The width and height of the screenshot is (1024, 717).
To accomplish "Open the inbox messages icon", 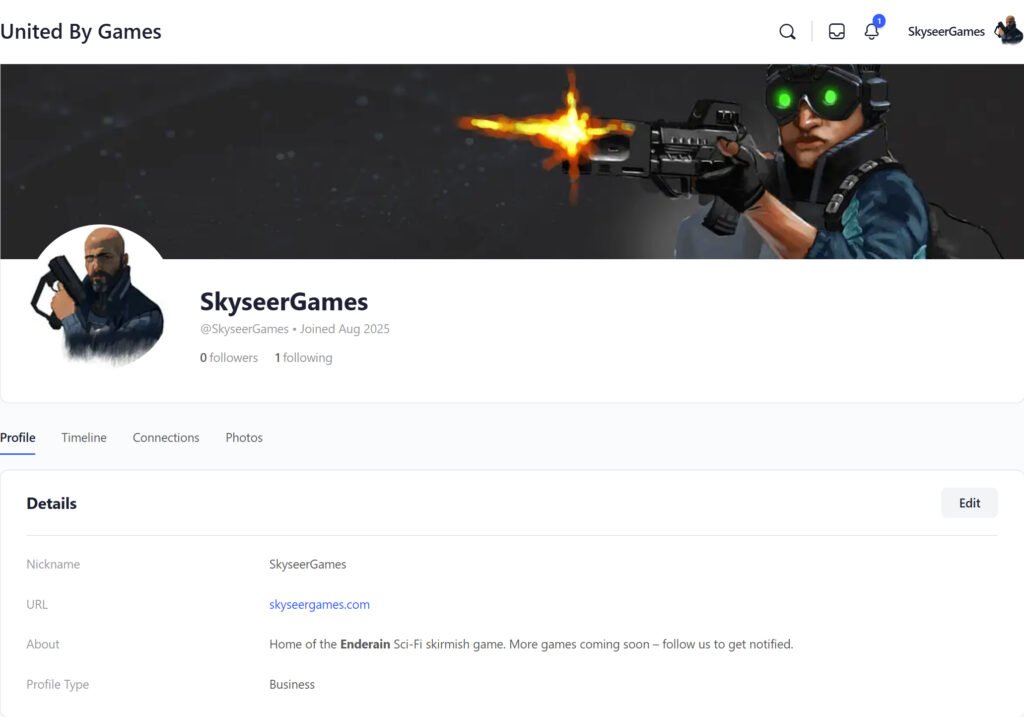I will [837, 32].
